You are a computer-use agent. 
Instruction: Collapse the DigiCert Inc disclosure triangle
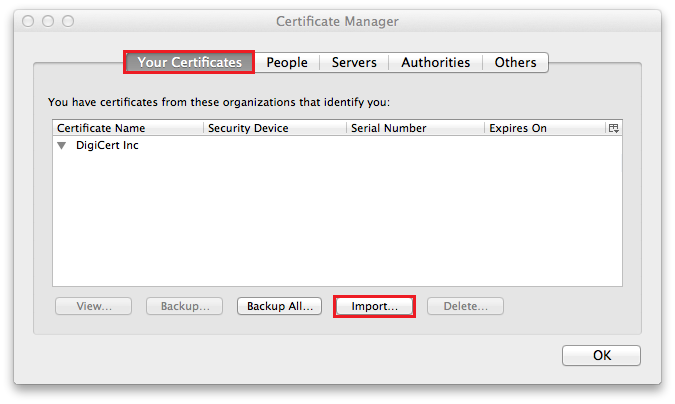[x=62, y=146]
